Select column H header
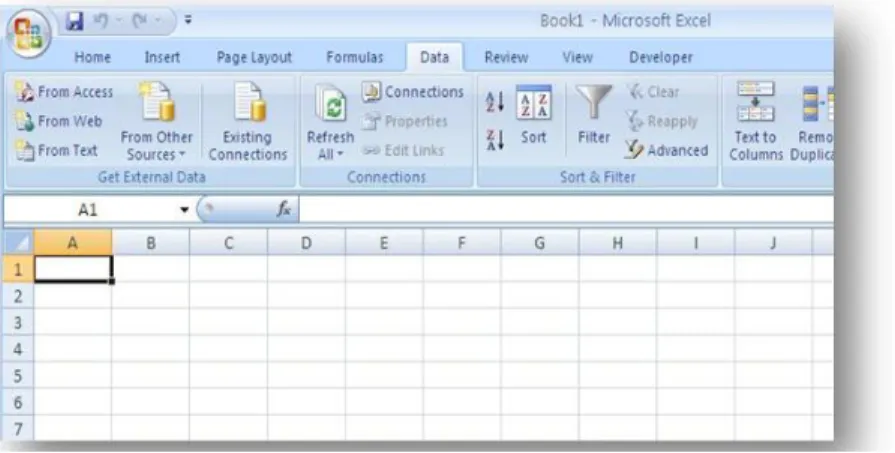Image resolution: width=895 pixels, height=453 pixels. [618, 243]
